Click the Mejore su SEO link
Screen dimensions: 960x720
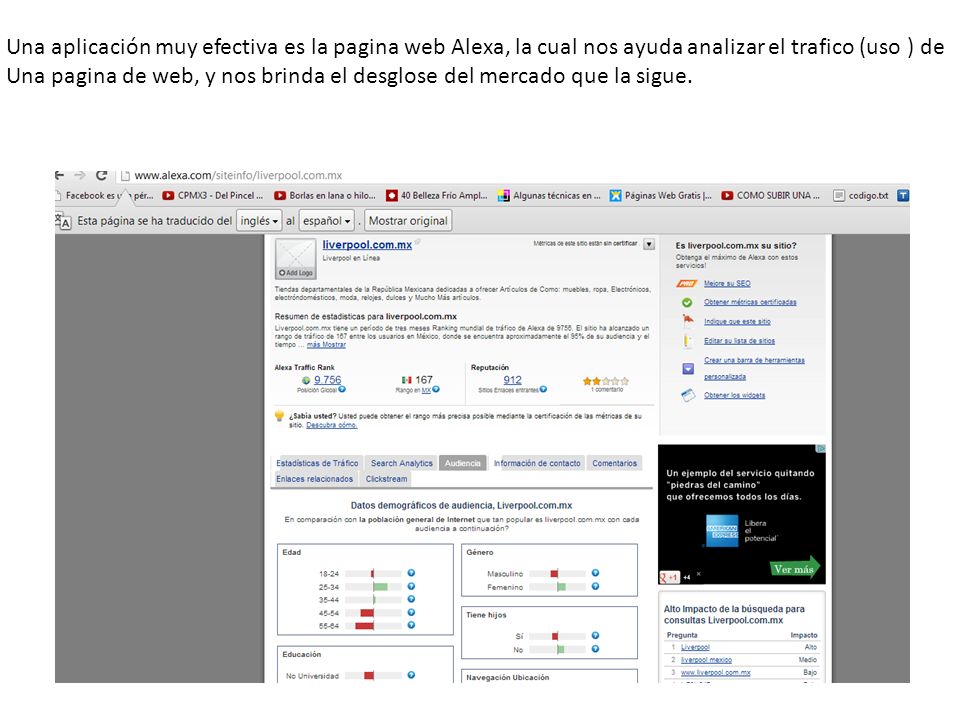[727, 283]
